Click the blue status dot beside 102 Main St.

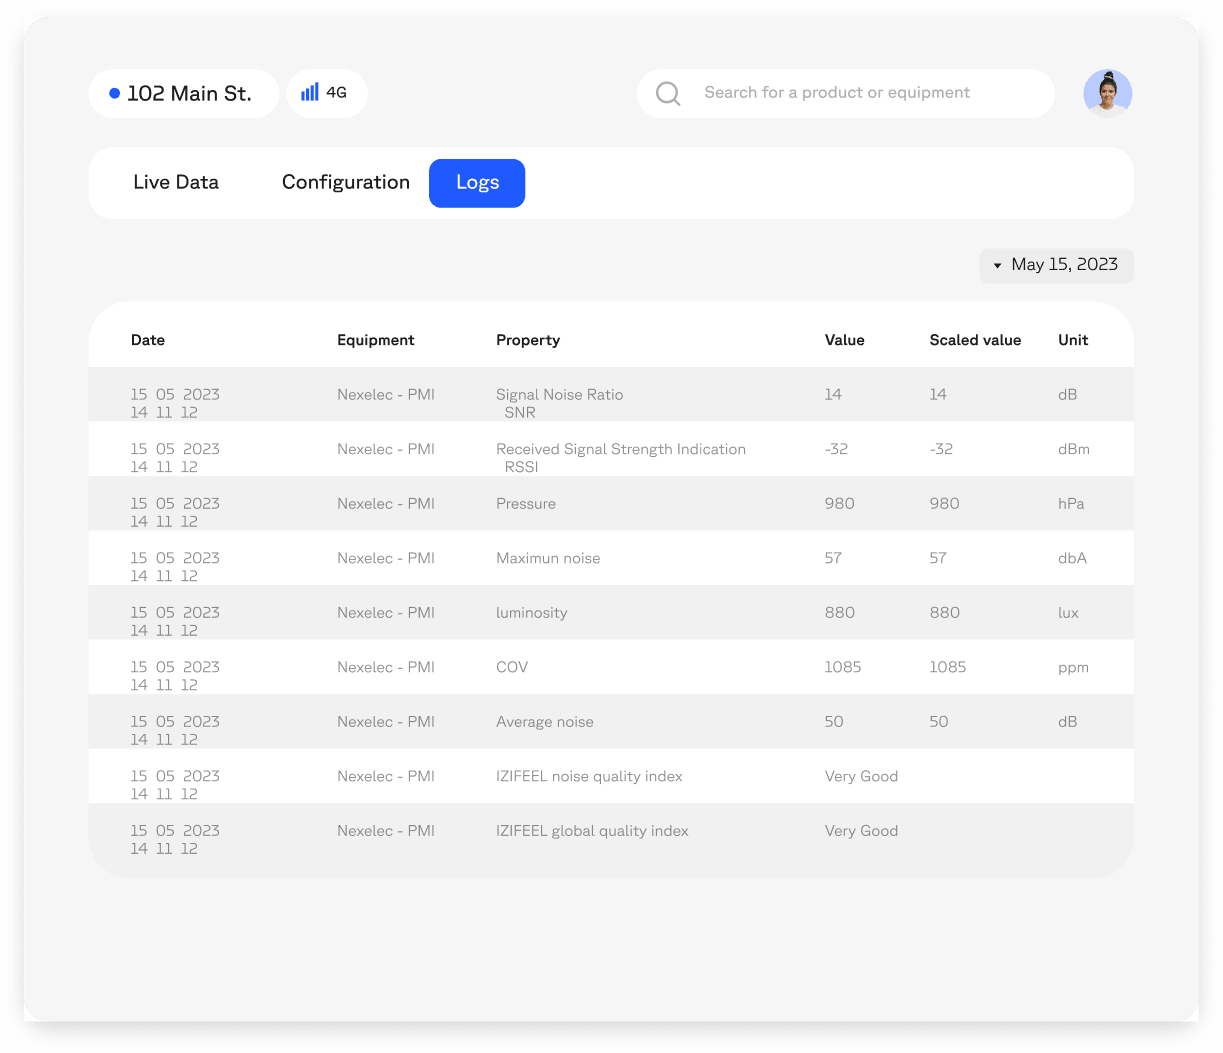(x=114, y=93)
